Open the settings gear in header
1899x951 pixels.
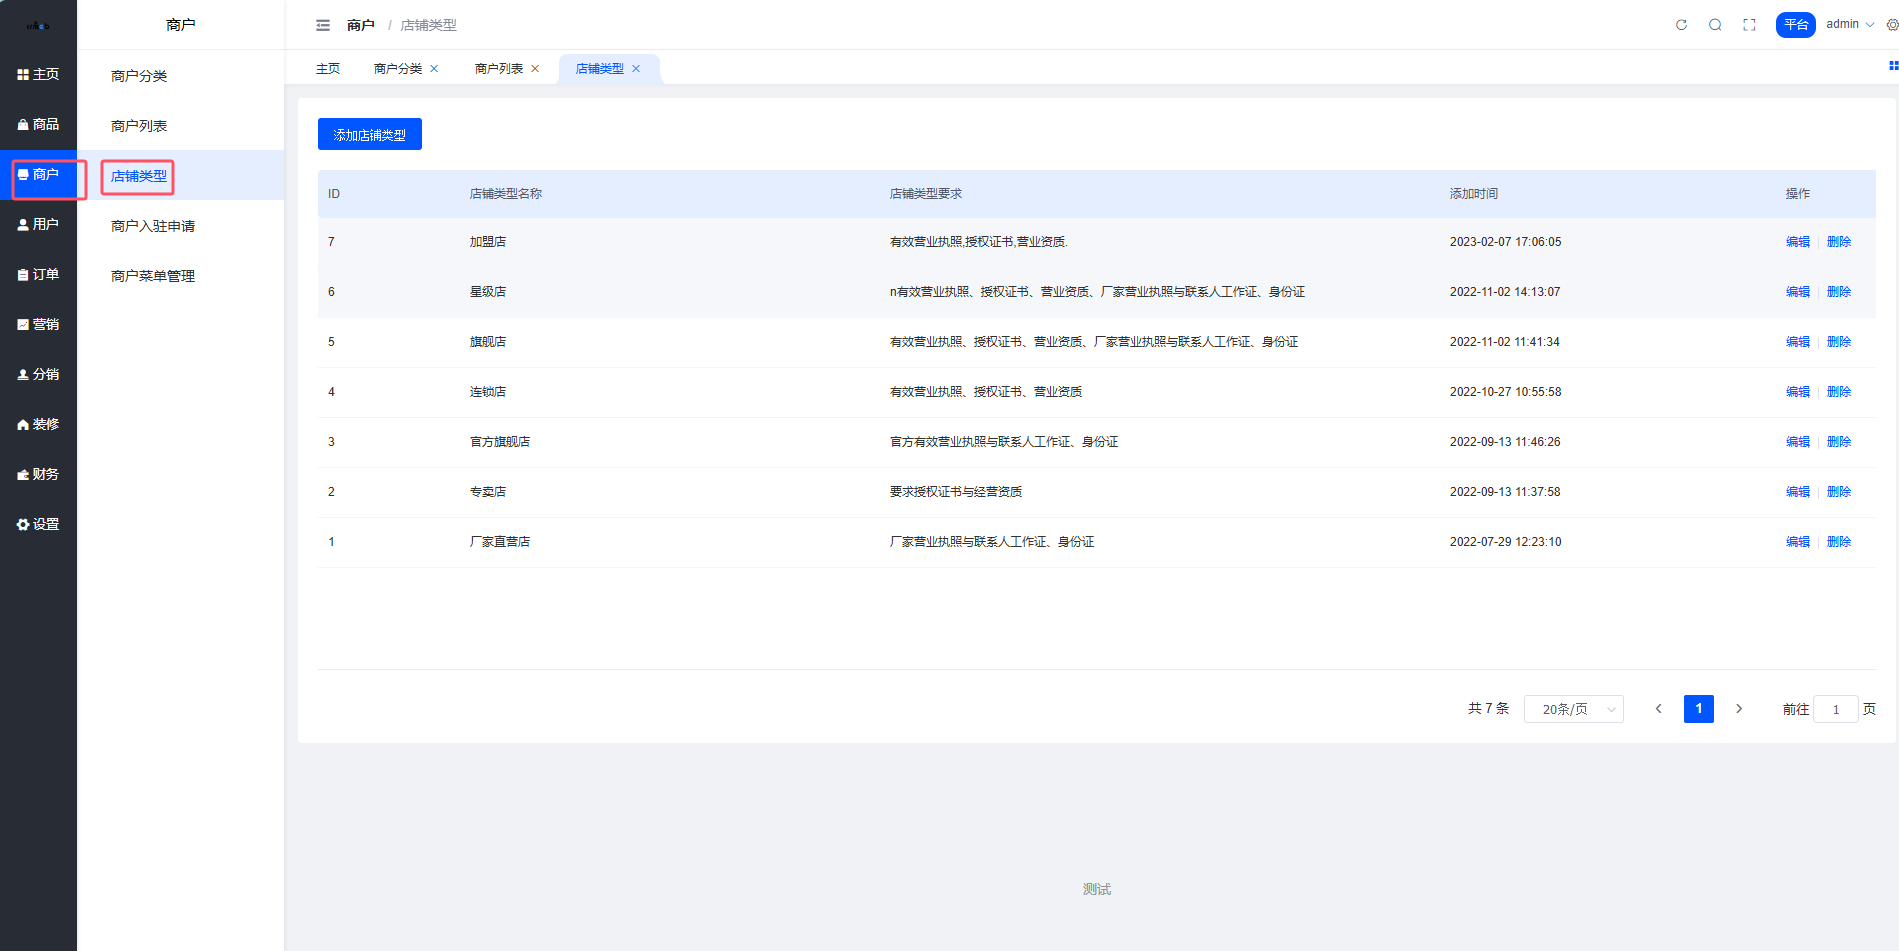[1891, 25]
